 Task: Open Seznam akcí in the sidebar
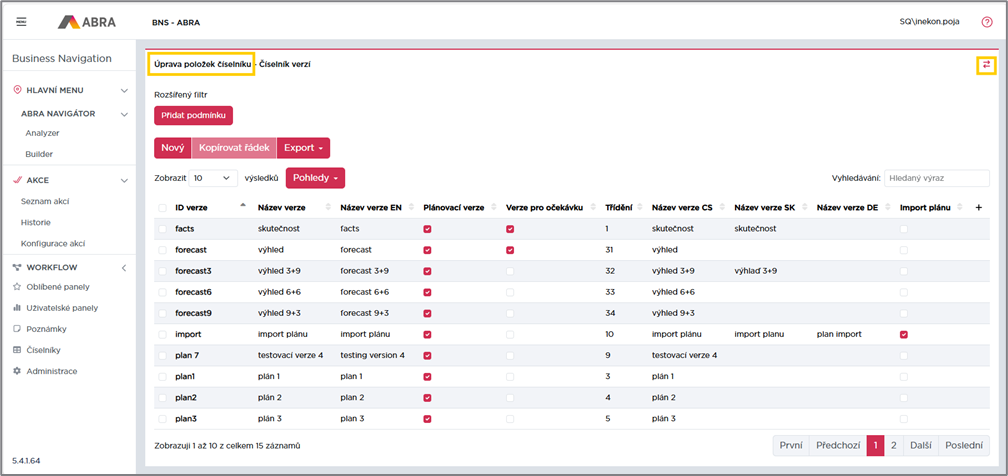(x=45, y=201)
